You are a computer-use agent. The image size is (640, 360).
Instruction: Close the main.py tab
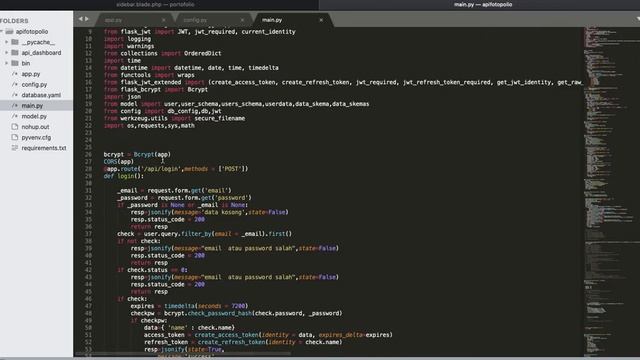(x=321, y=20)
